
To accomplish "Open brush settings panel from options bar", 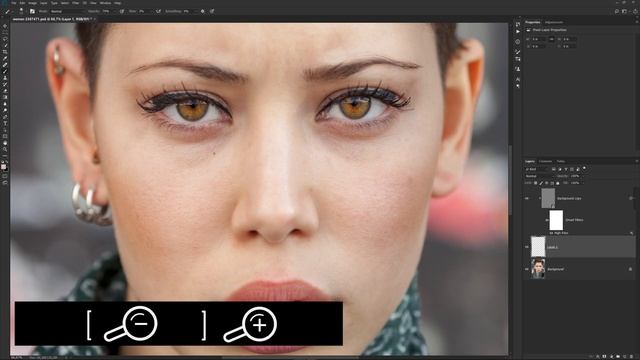I will [x=32, y=11].
